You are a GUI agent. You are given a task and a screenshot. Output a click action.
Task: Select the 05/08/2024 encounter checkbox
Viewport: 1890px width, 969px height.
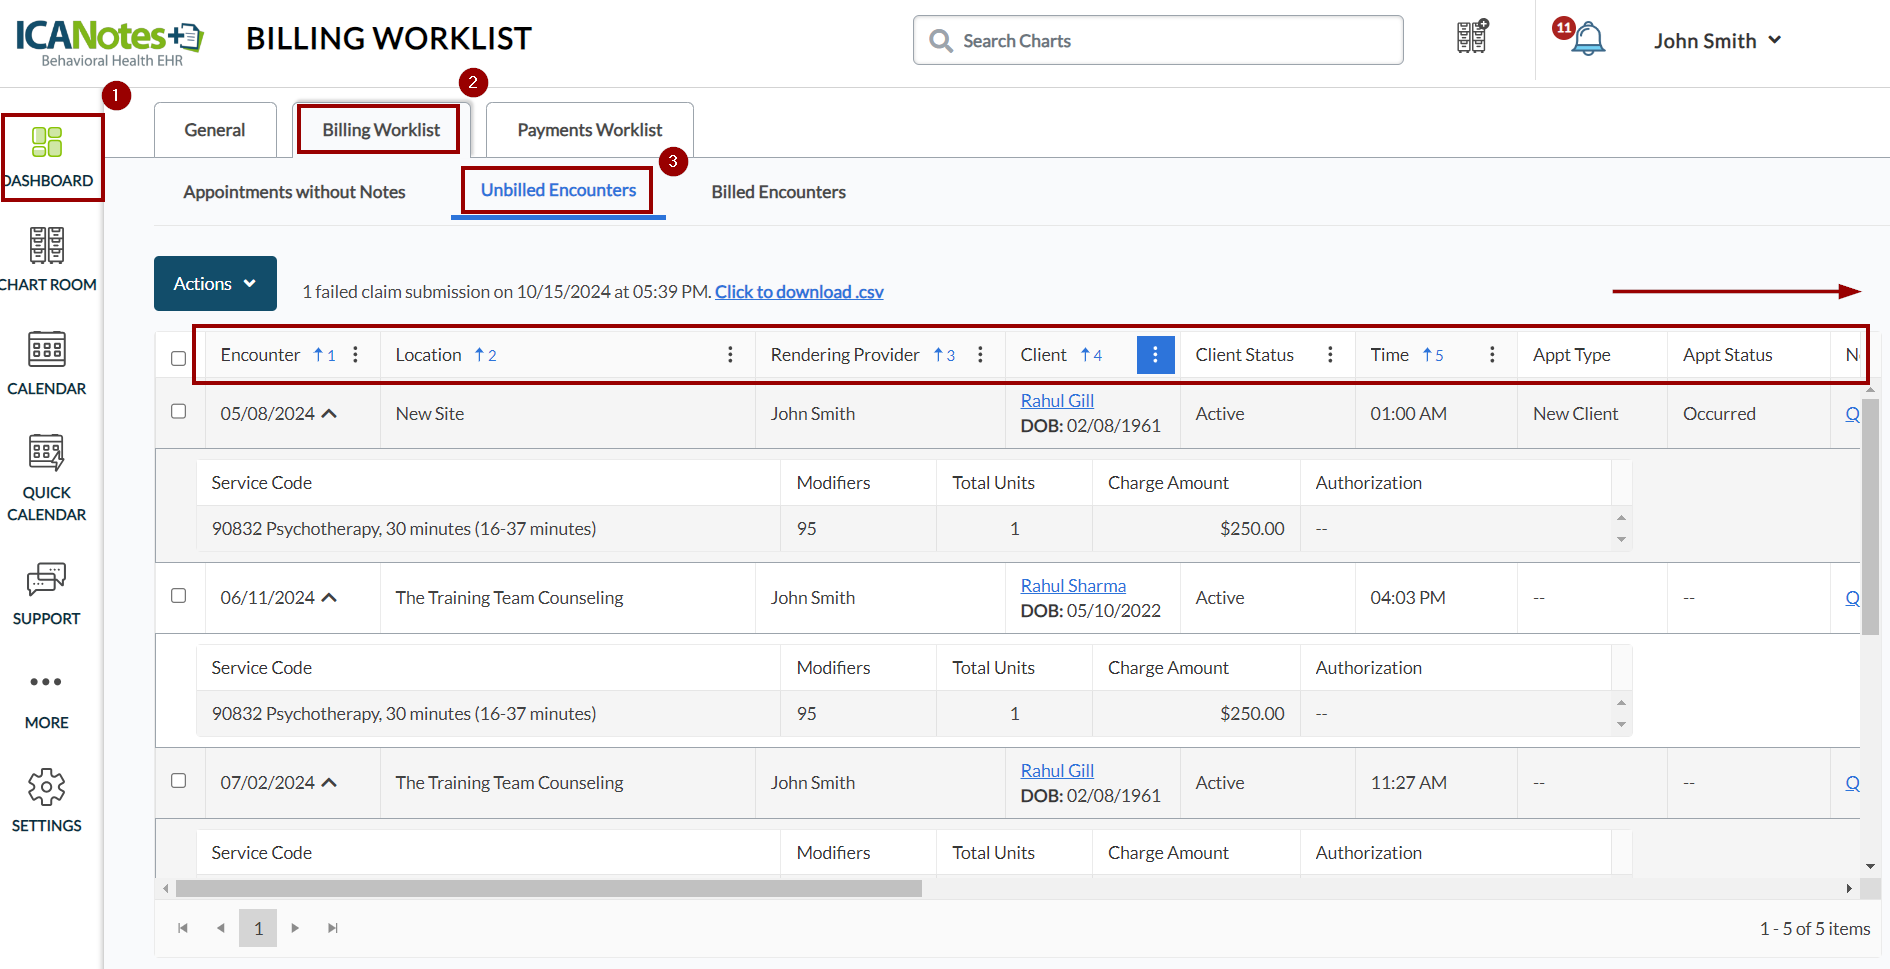pyautogui.click(x=179, y=412)
